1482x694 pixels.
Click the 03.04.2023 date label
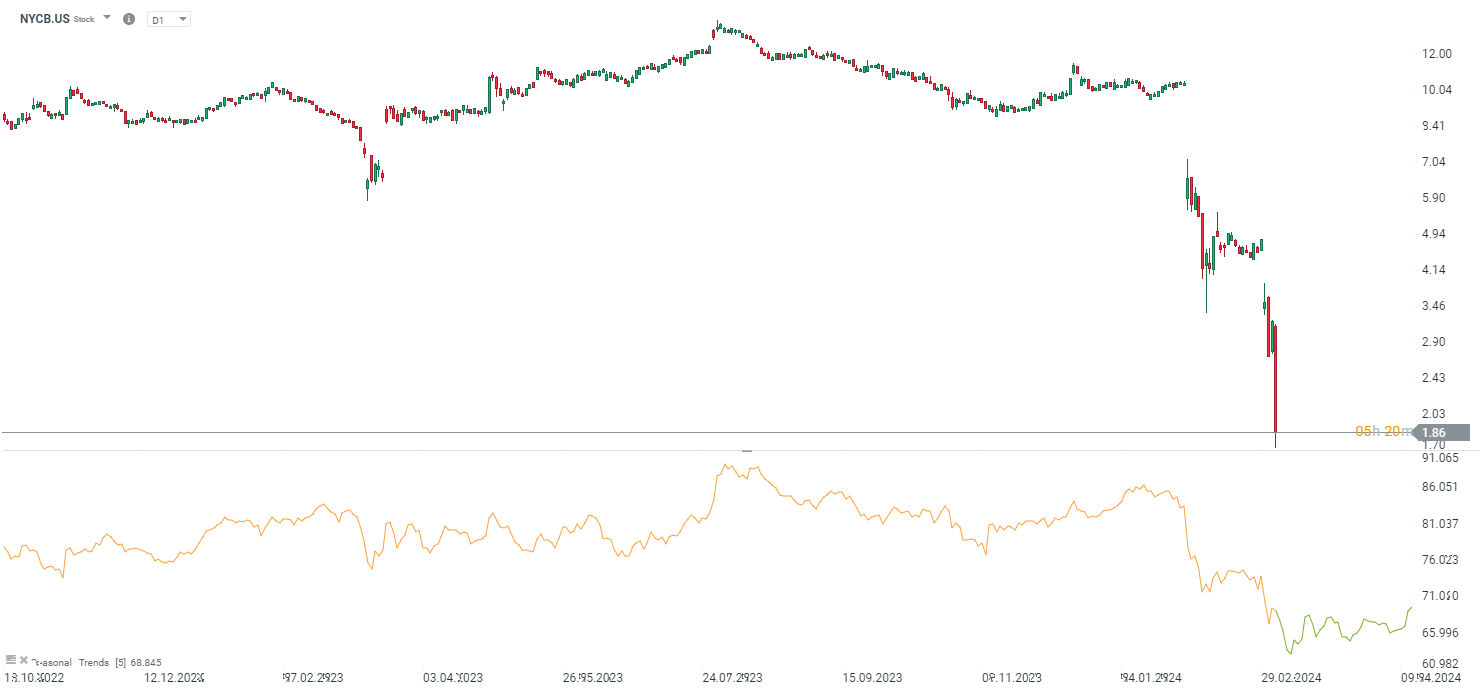coord(453,677)
